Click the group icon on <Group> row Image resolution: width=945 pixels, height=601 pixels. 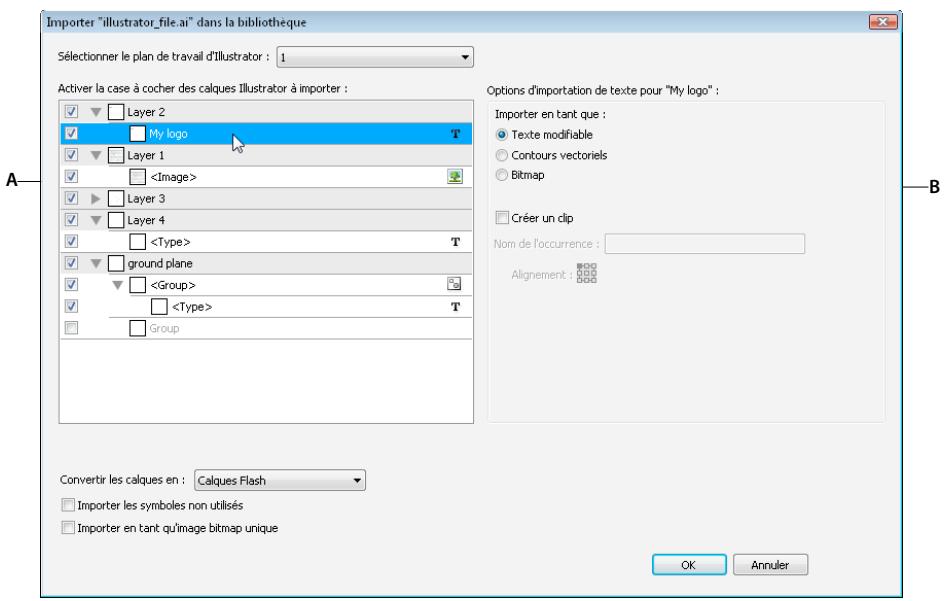coord(453,284)
